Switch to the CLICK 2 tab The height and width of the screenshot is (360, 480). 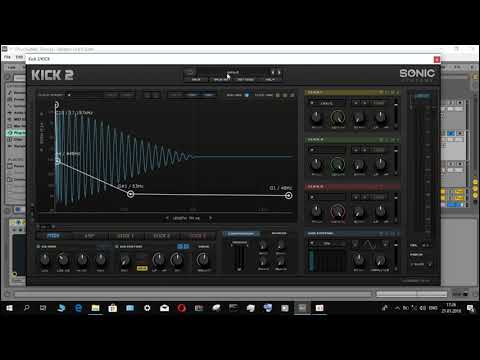point(162,236)
